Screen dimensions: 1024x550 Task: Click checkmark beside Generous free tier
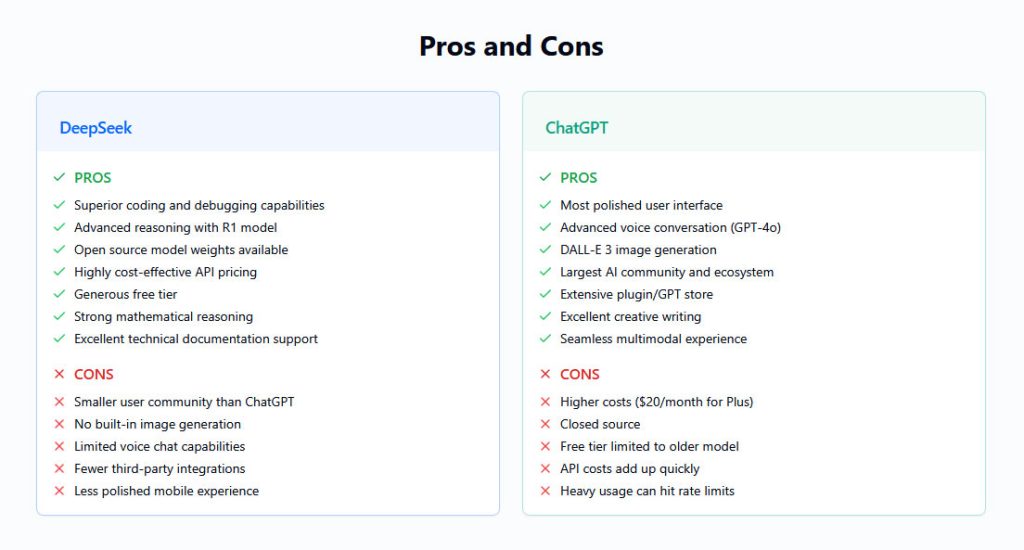click(x=59, y=294)
